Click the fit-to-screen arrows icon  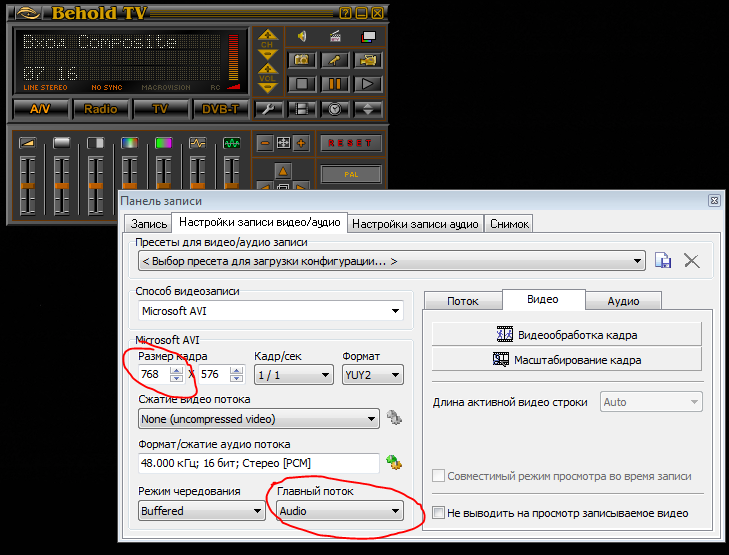point(283,143)
